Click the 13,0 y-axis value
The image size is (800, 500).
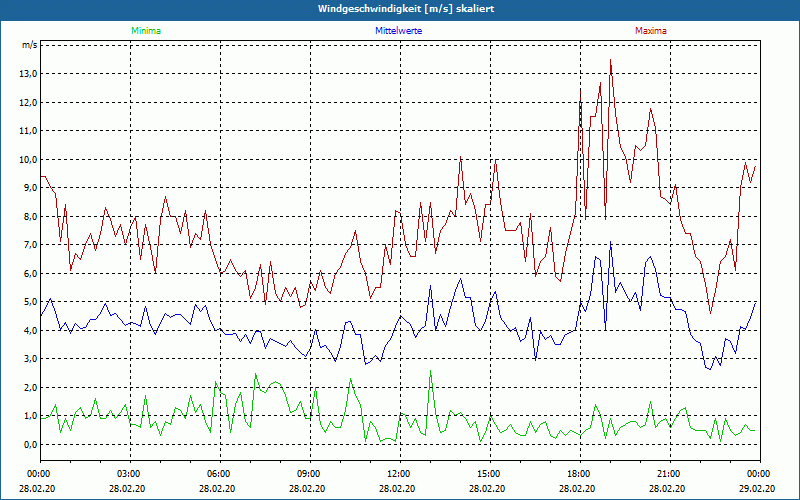point(30,73)
